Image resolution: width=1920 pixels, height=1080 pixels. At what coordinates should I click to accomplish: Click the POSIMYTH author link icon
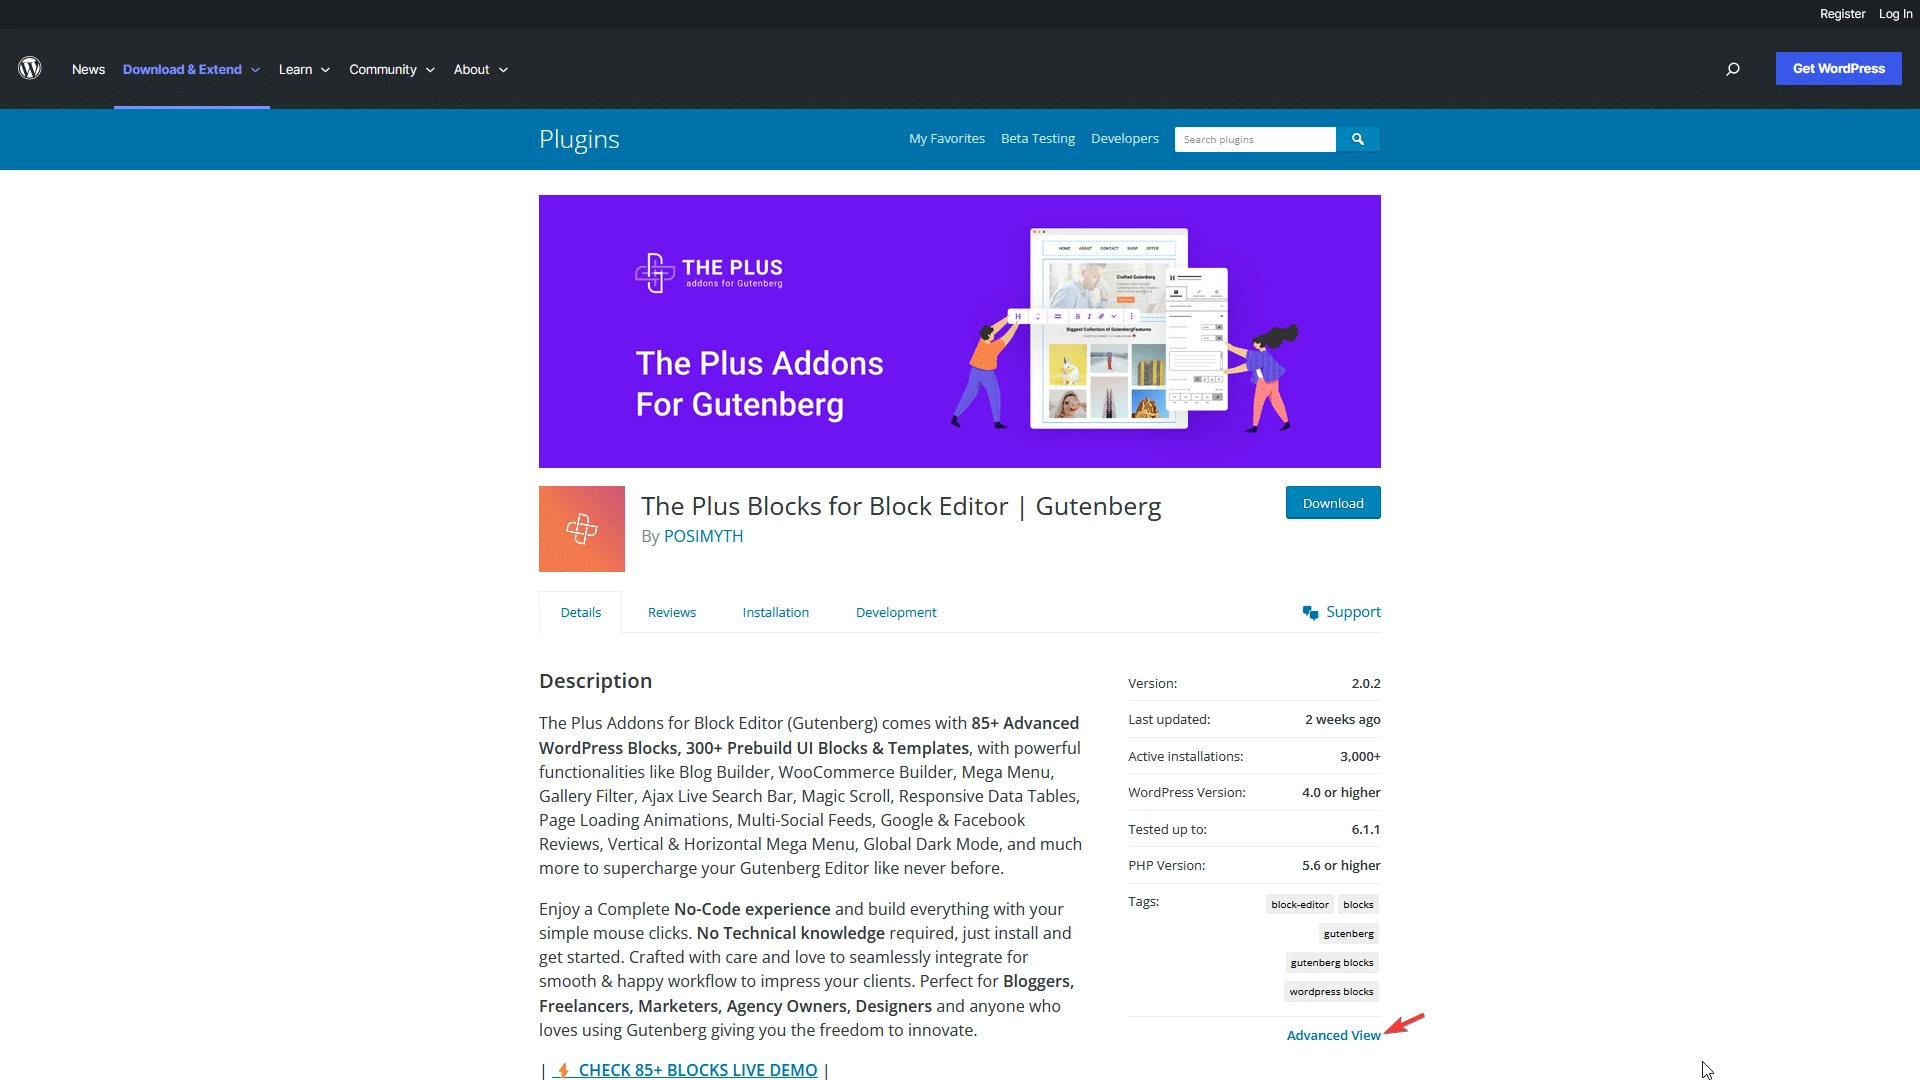[x=703, y=534]
